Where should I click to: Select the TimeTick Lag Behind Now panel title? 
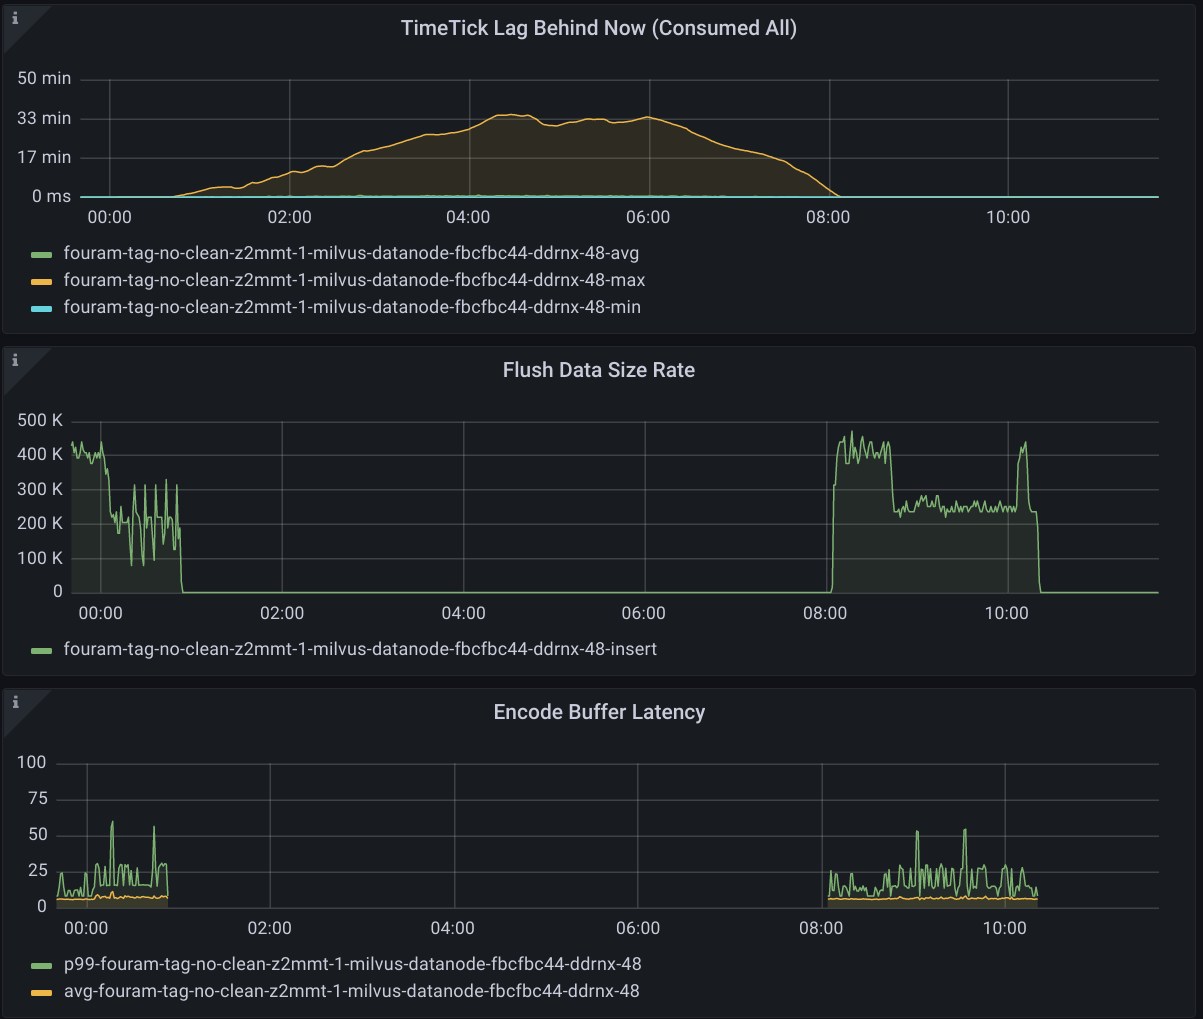pyautogui.click(x=600, y=28)
